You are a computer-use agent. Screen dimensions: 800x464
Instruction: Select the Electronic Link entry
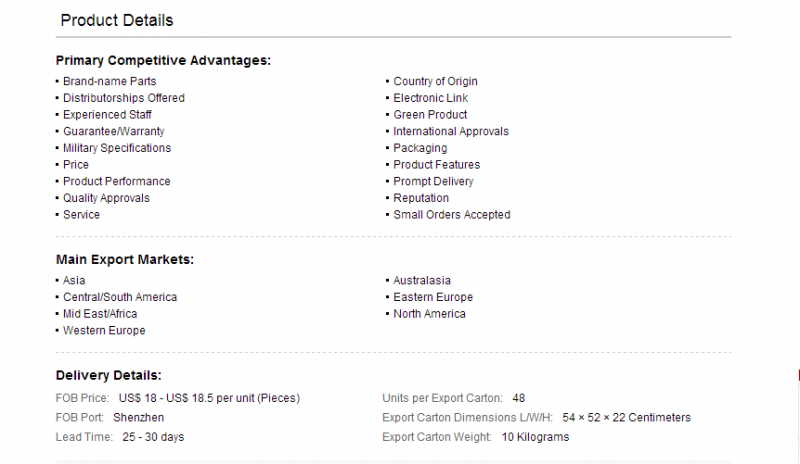431,98
